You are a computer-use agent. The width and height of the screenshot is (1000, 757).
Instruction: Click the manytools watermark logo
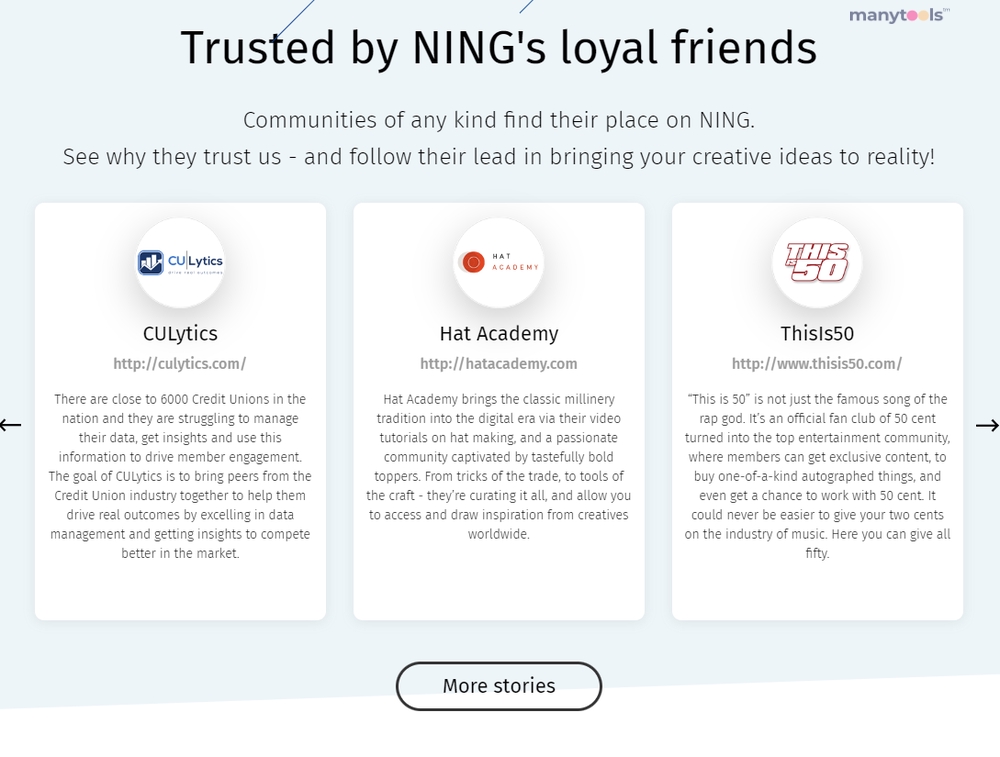point(899,15)
